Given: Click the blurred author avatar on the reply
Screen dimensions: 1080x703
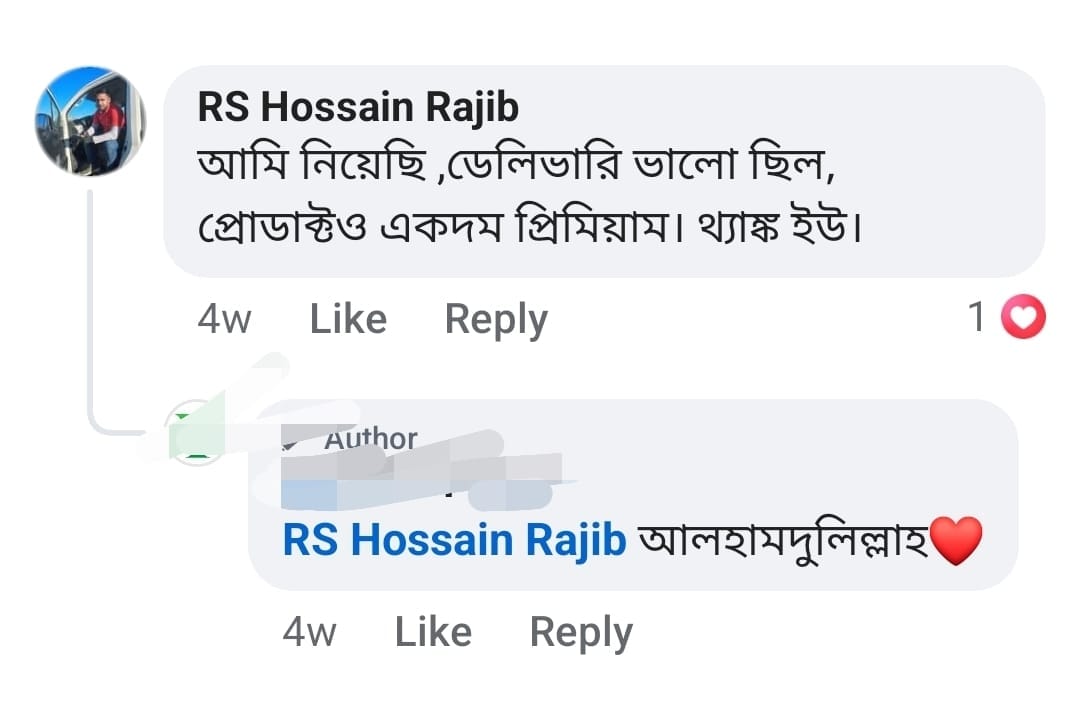Looking at the screenshot, I should click(x=196, y=434).
